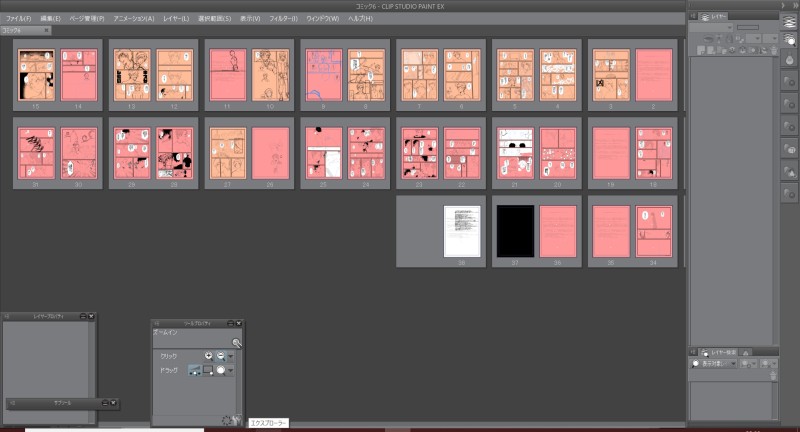Select page 12 thumbnail
The width and height of the screenshot is (800, 432).
[174, 75]
